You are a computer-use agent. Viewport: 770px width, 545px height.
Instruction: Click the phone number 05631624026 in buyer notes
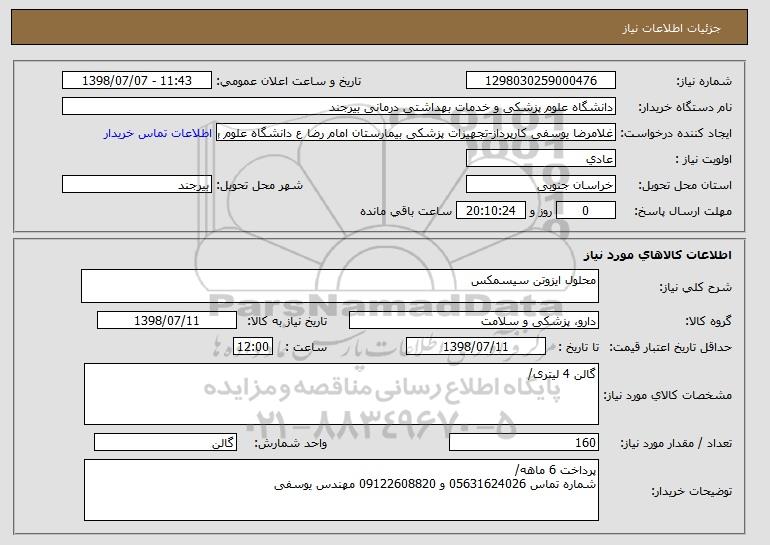[488, 484]
